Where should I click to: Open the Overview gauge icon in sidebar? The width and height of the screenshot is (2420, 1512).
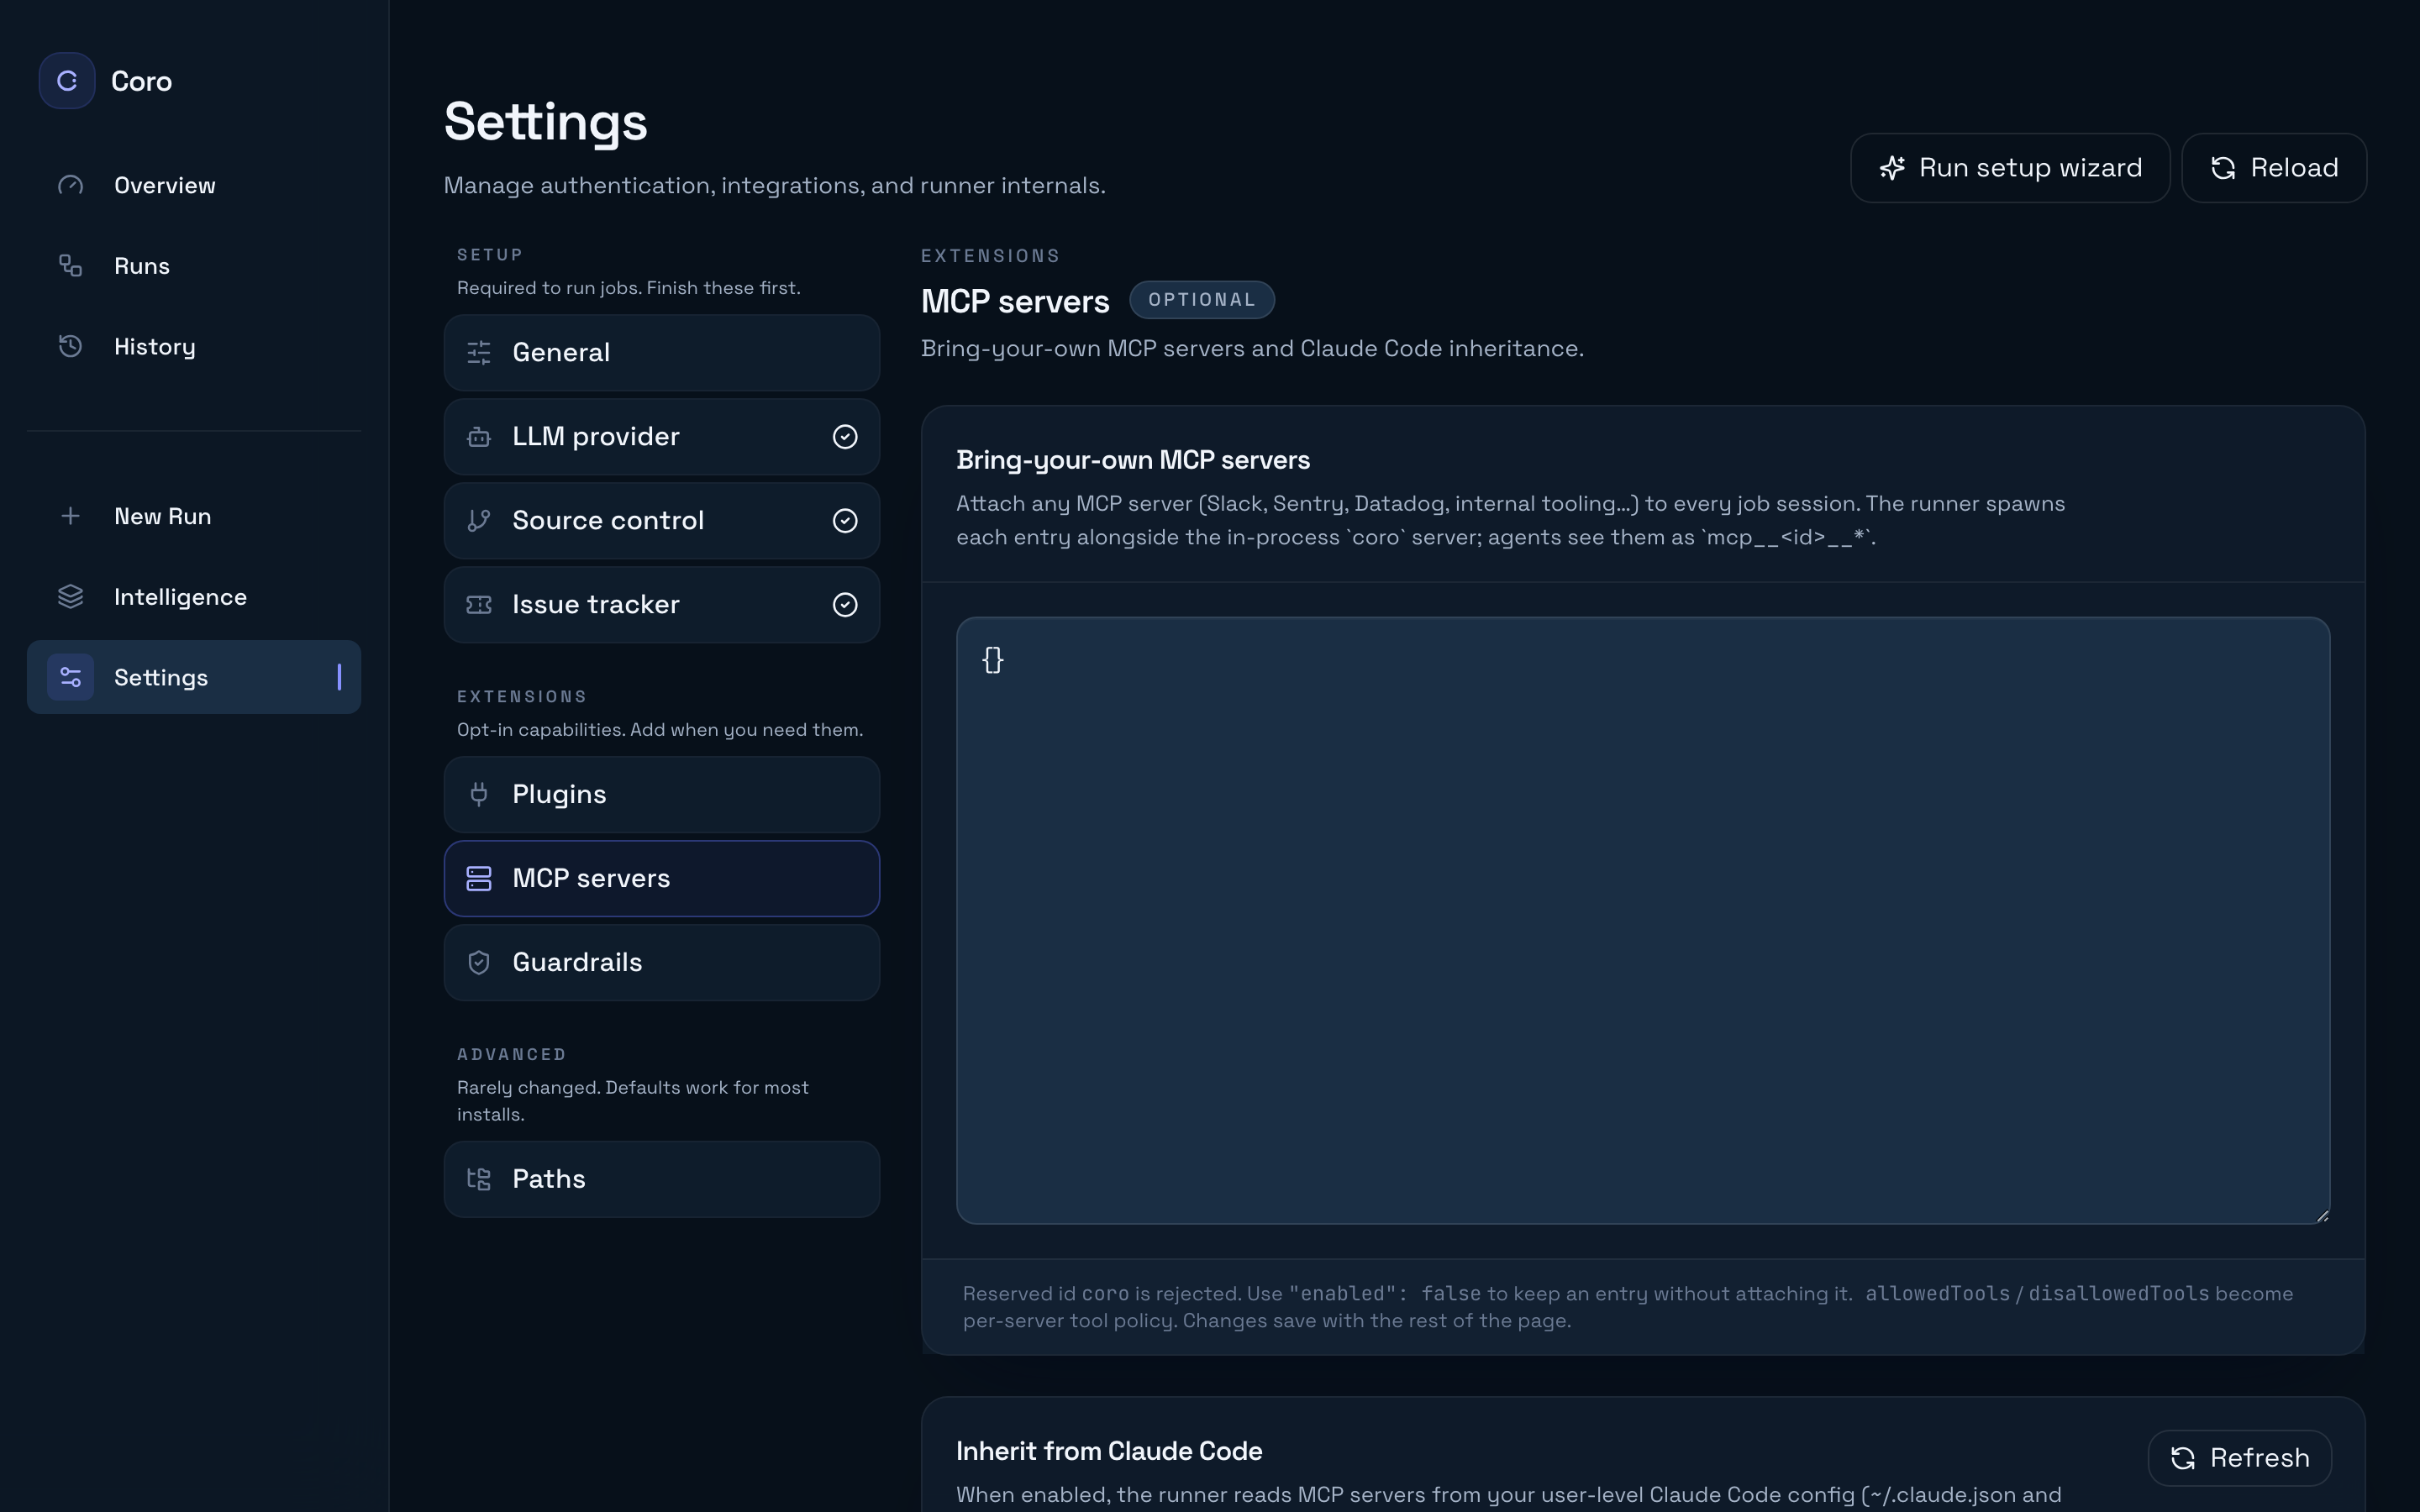pyautogui.click(x=70, y=185)
